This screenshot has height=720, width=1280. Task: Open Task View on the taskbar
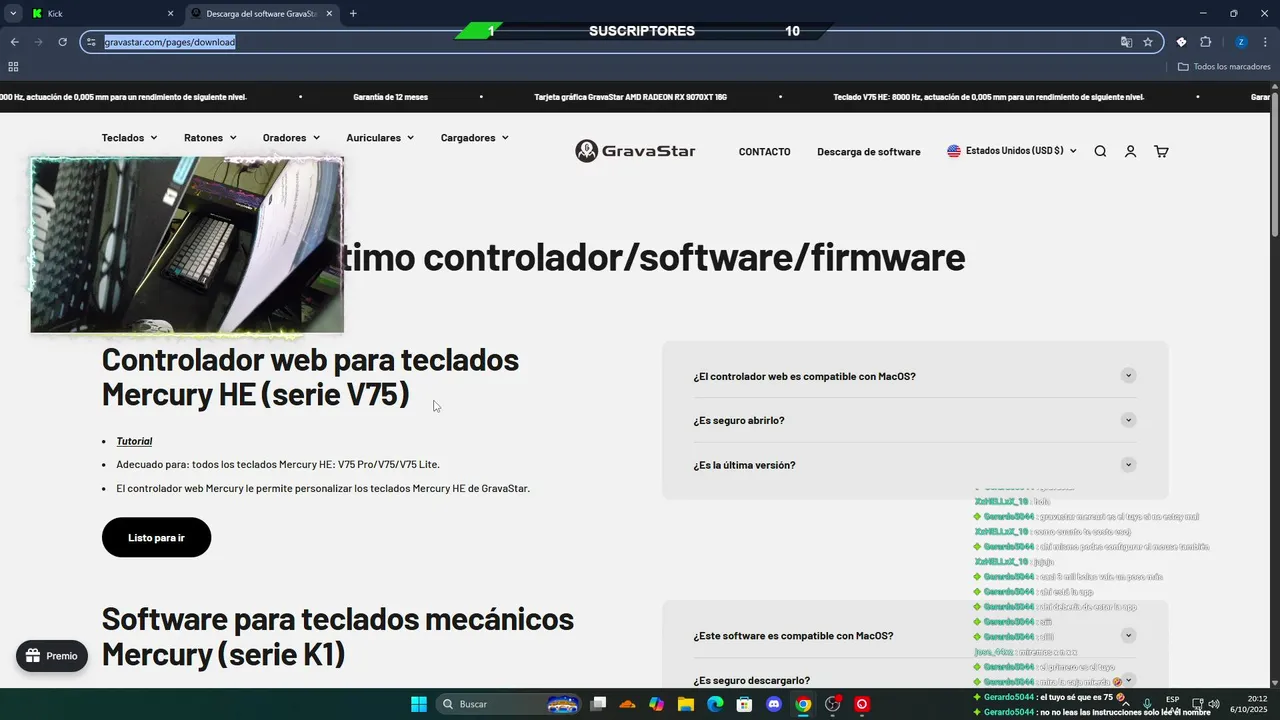pyautogui.click(x=598, y=704)
